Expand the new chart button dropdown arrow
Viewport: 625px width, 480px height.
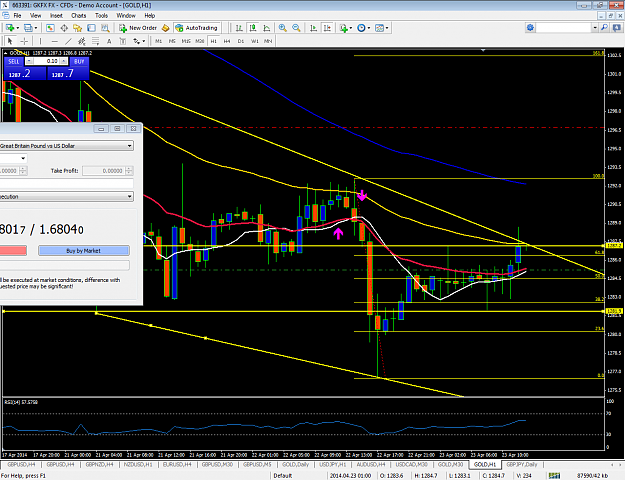tap(18, 28)
